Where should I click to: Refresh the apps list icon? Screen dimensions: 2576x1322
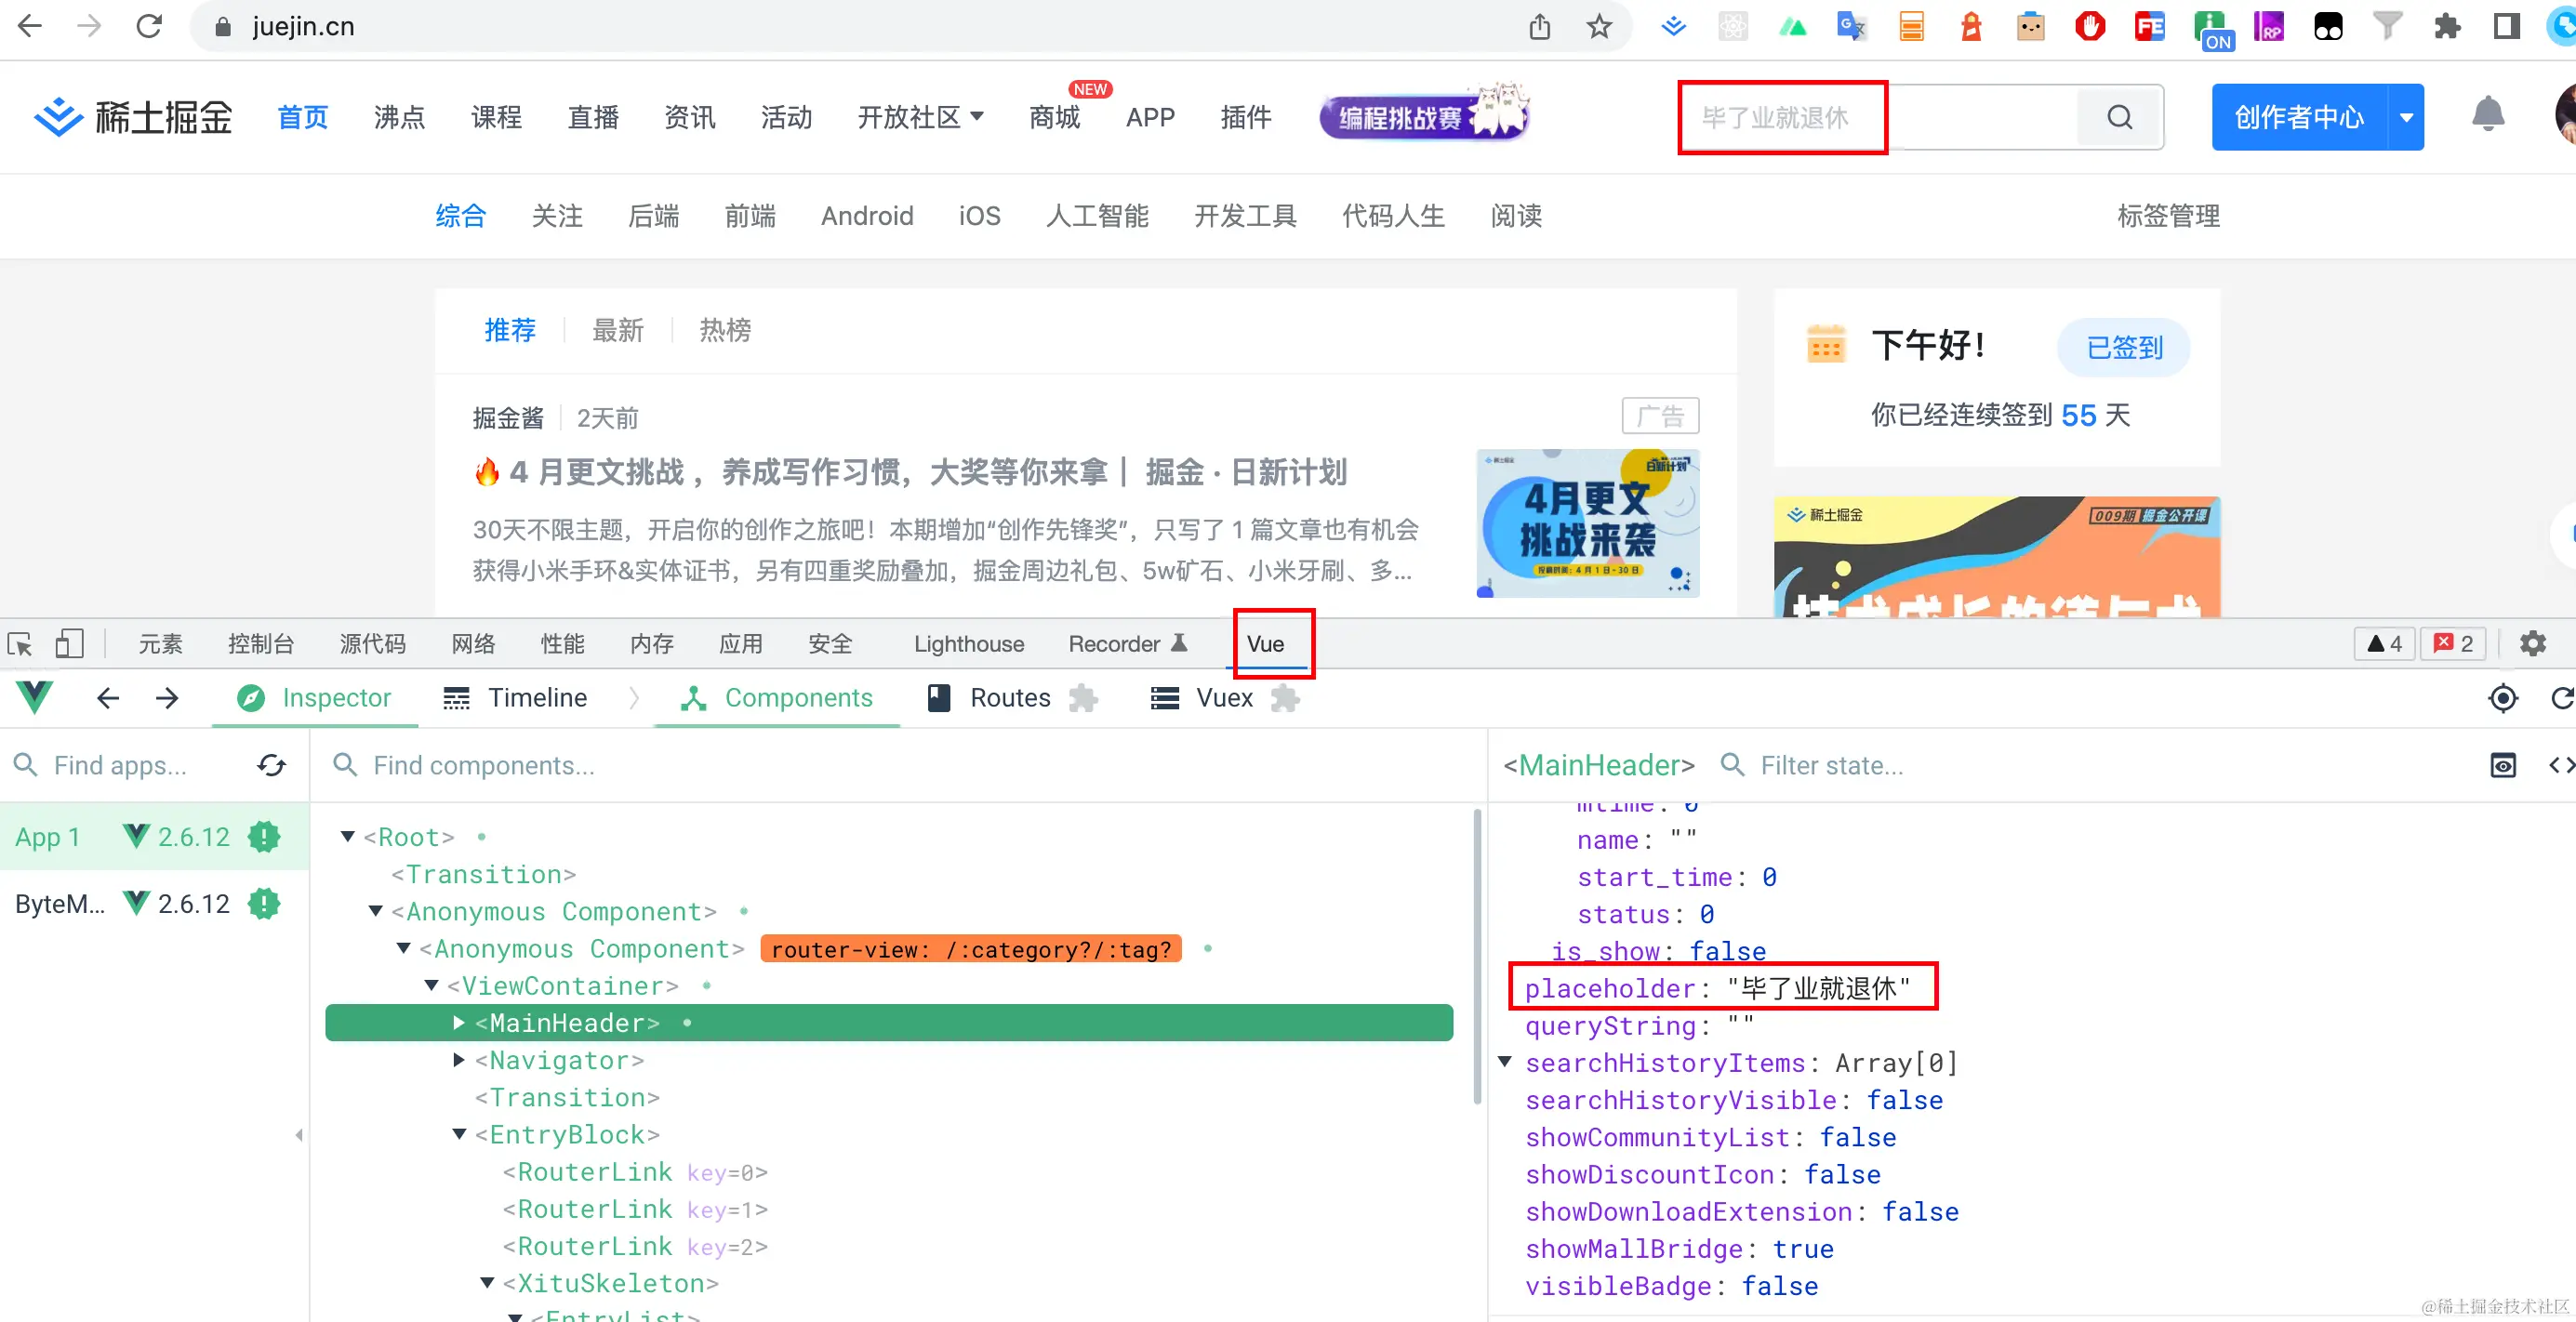[x=271, y=765]
